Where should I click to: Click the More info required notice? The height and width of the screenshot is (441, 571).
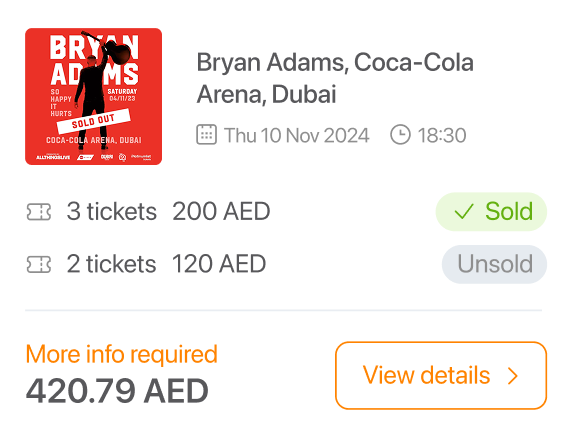pyautogui.click(x=122, y=354)
